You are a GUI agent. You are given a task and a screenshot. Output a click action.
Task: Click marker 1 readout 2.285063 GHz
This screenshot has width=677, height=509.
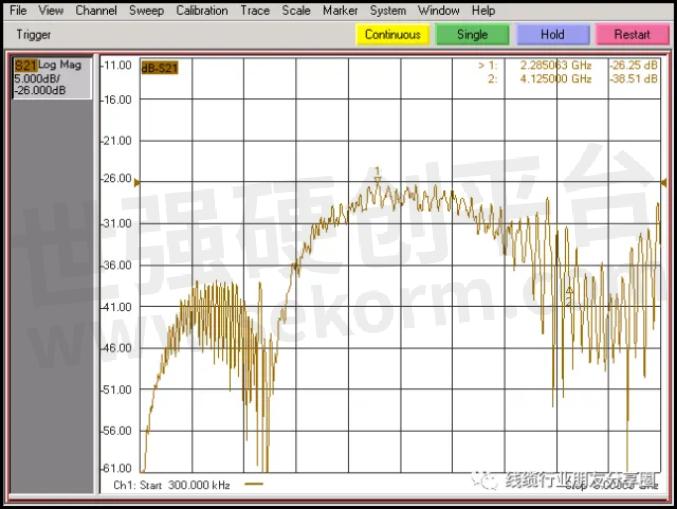pos(555,66)
